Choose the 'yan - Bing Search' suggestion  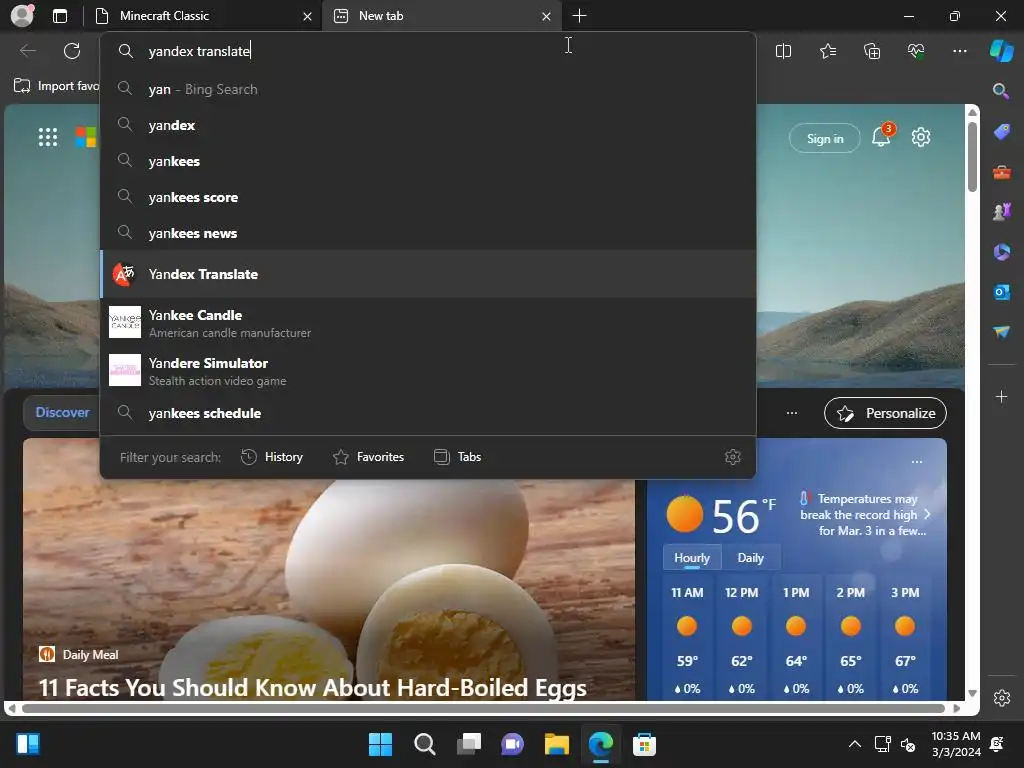428,89
